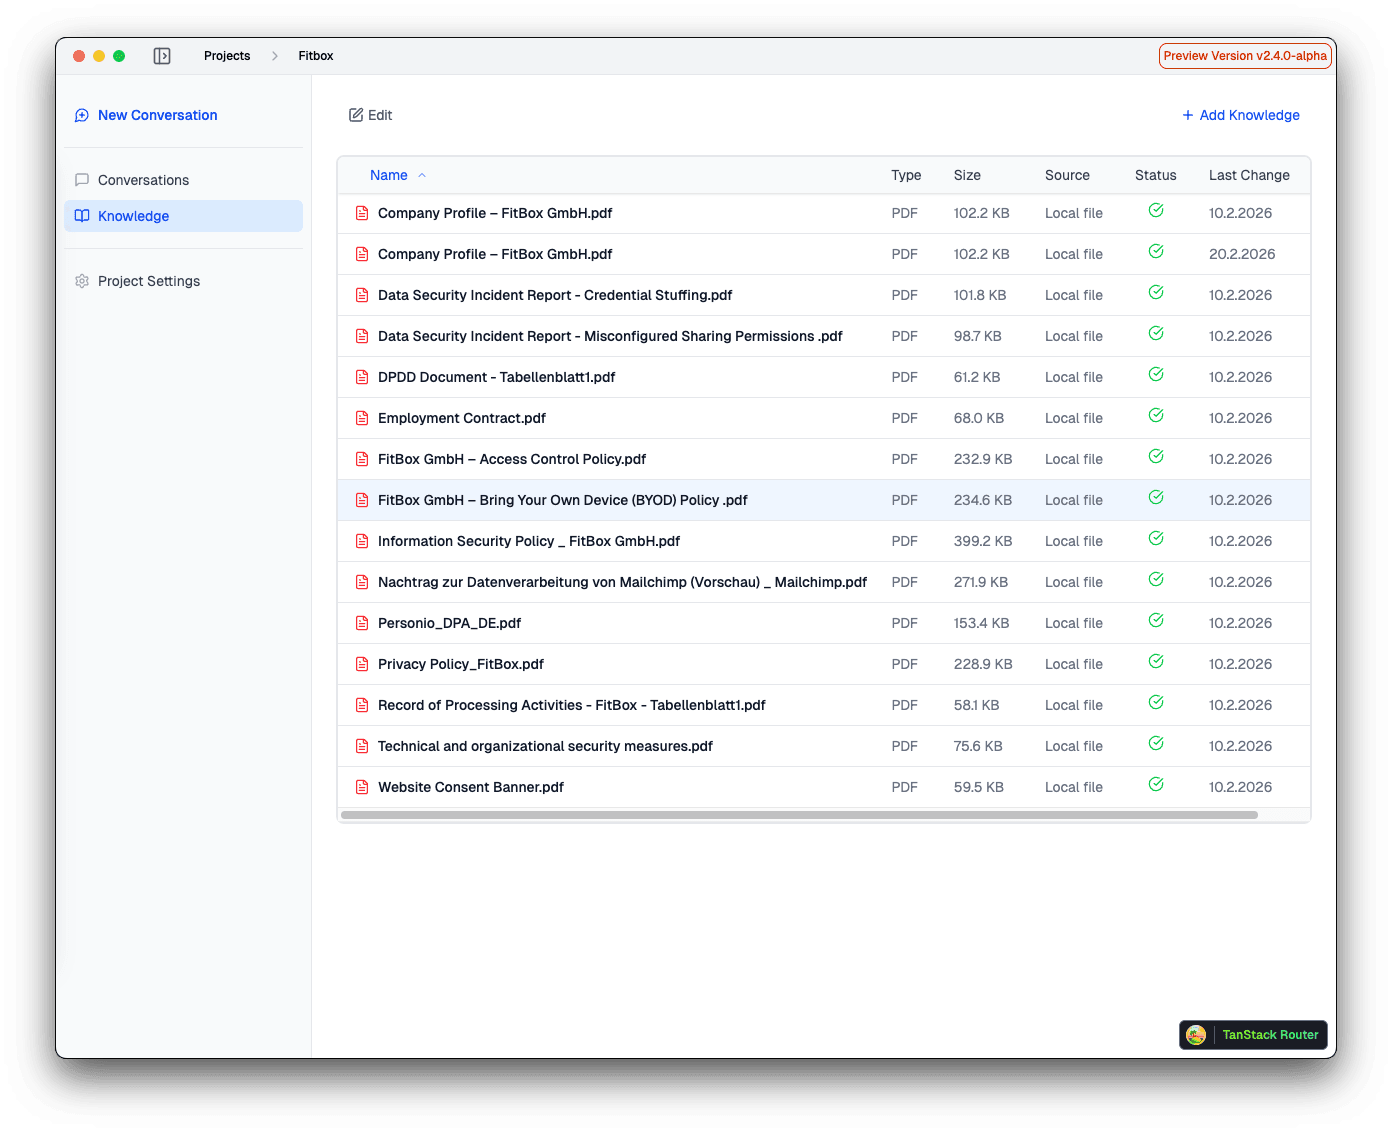Click status checkmark for DPDD Document row

coord(1155,374)
